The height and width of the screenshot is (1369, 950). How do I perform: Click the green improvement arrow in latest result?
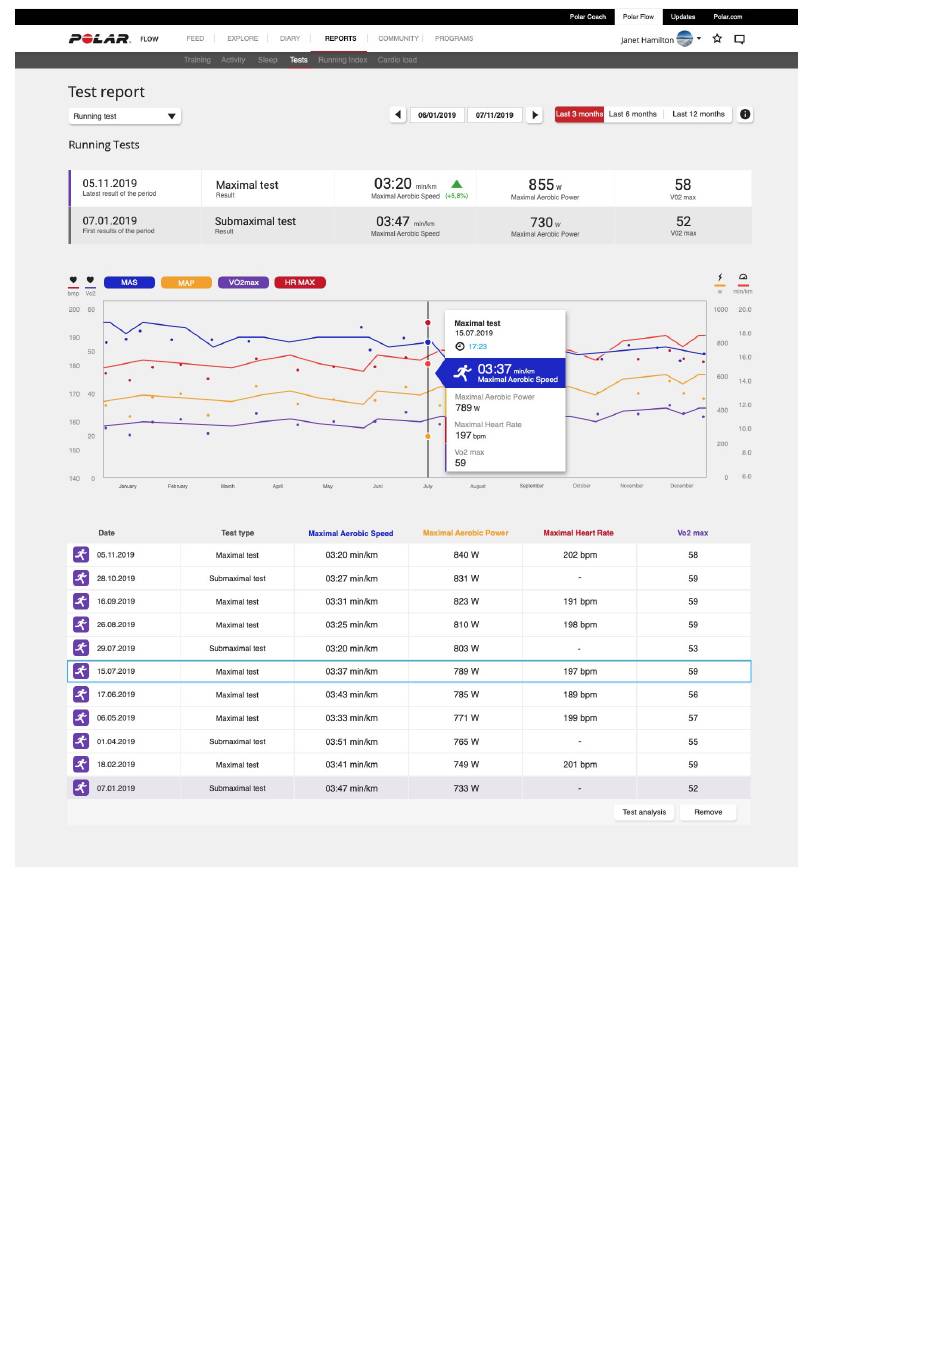coord(457,184)
